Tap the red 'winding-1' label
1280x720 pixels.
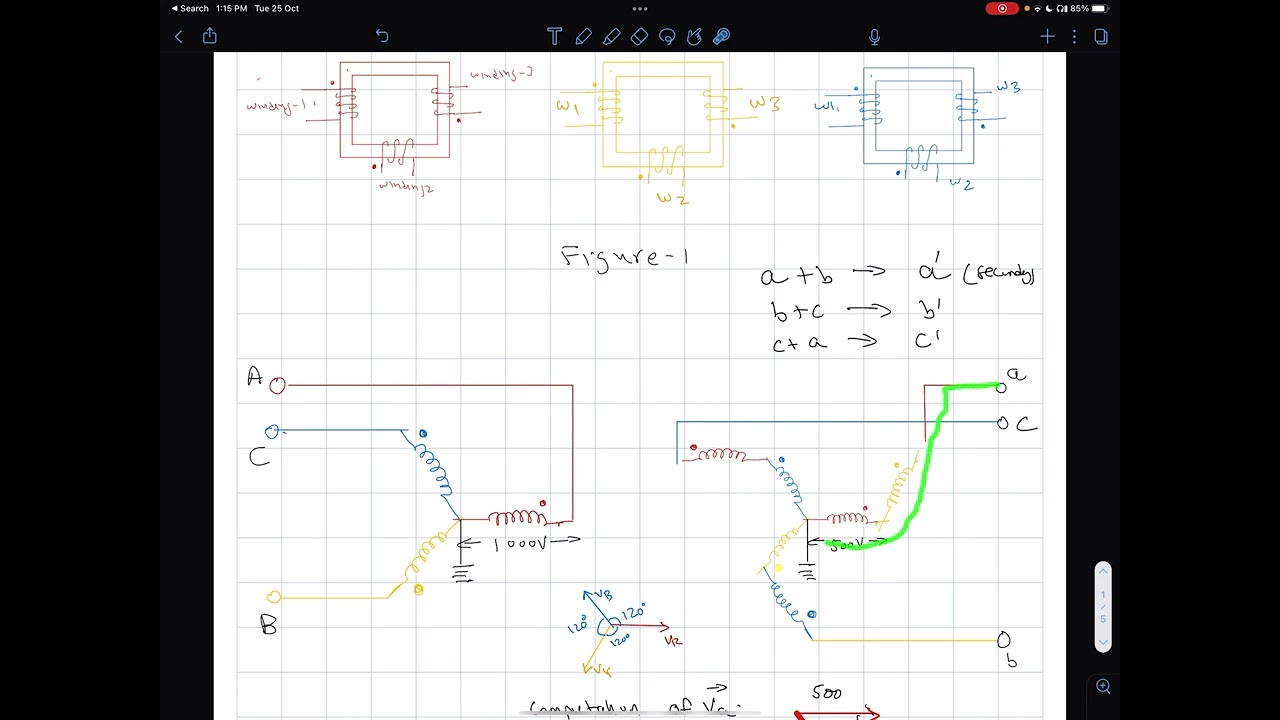(281, 105)
